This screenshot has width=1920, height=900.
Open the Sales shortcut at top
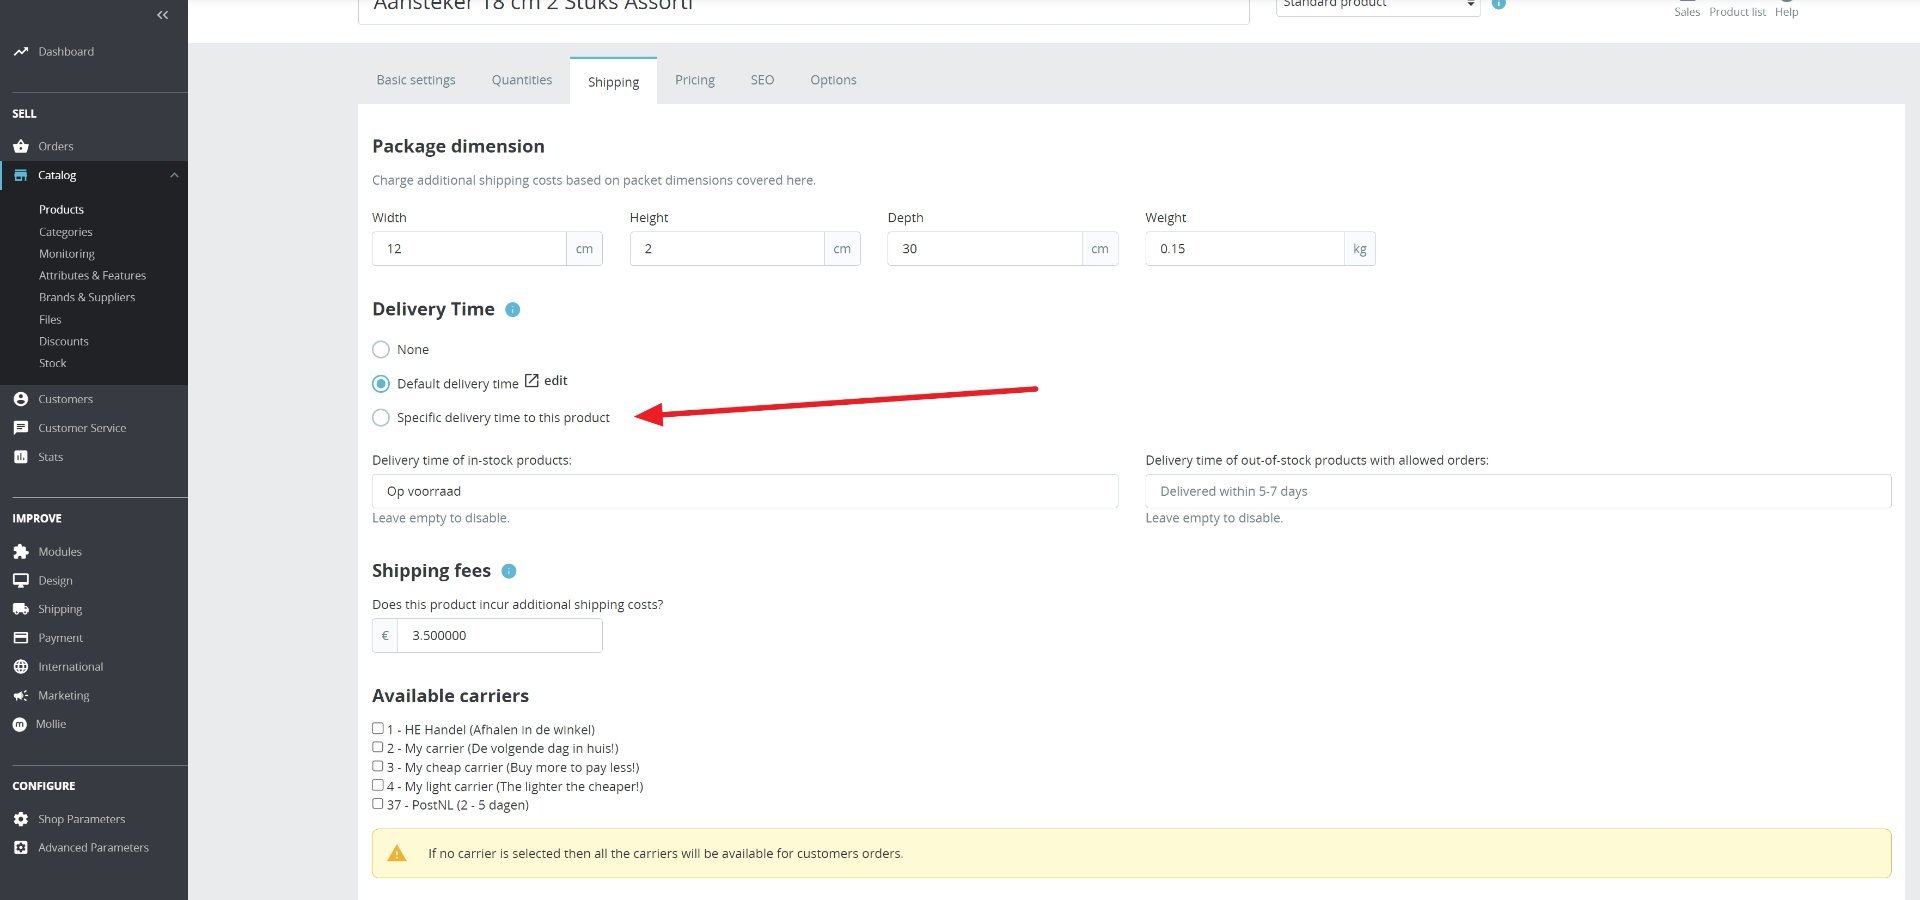click(1687, 9)
